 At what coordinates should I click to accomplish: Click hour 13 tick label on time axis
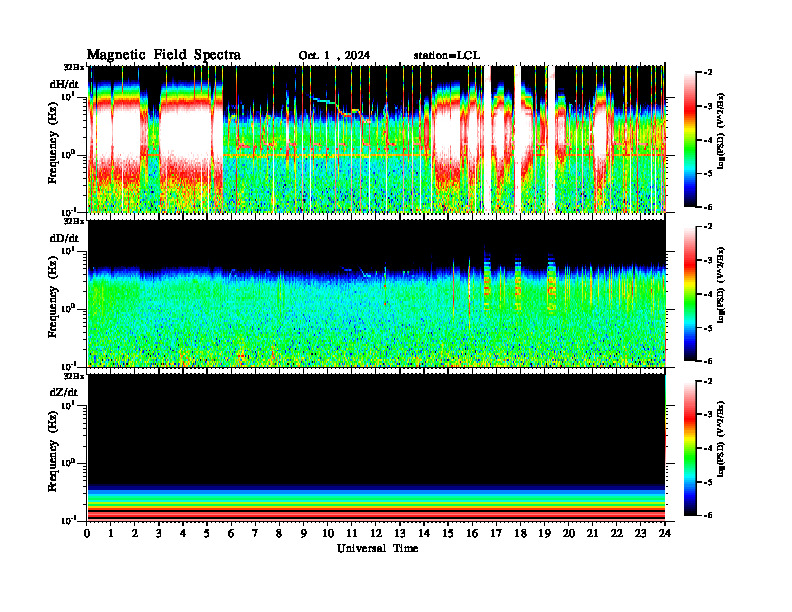pos(400,533)
